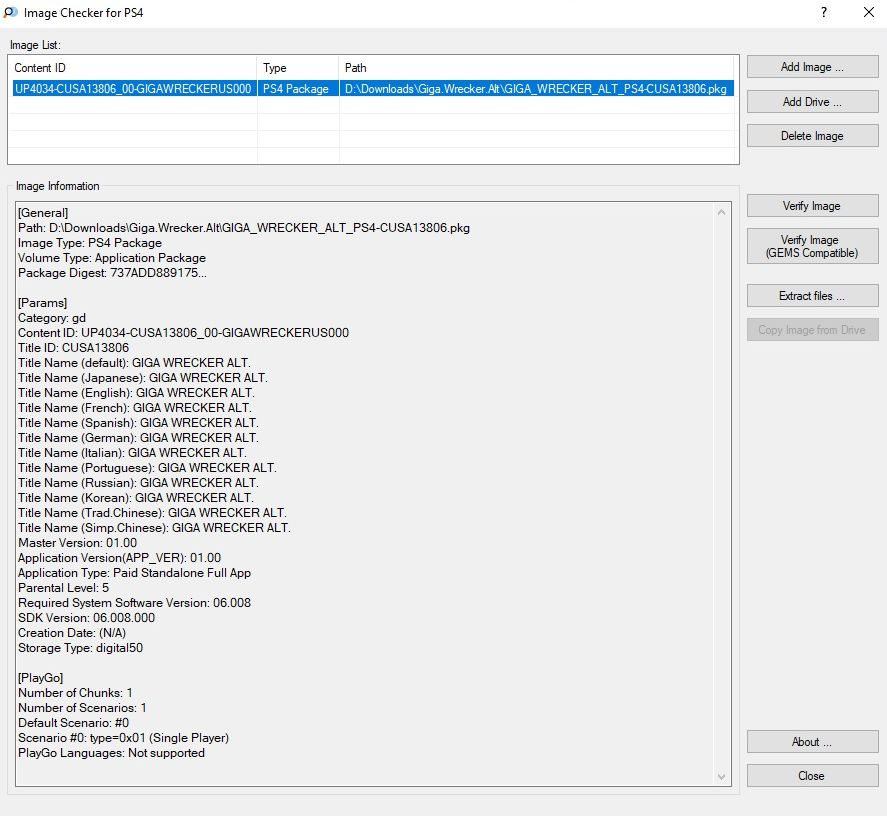Click the Image Type: PS4 Package line
Viewport: 887px width, 816px height.
tap(90, 243)
